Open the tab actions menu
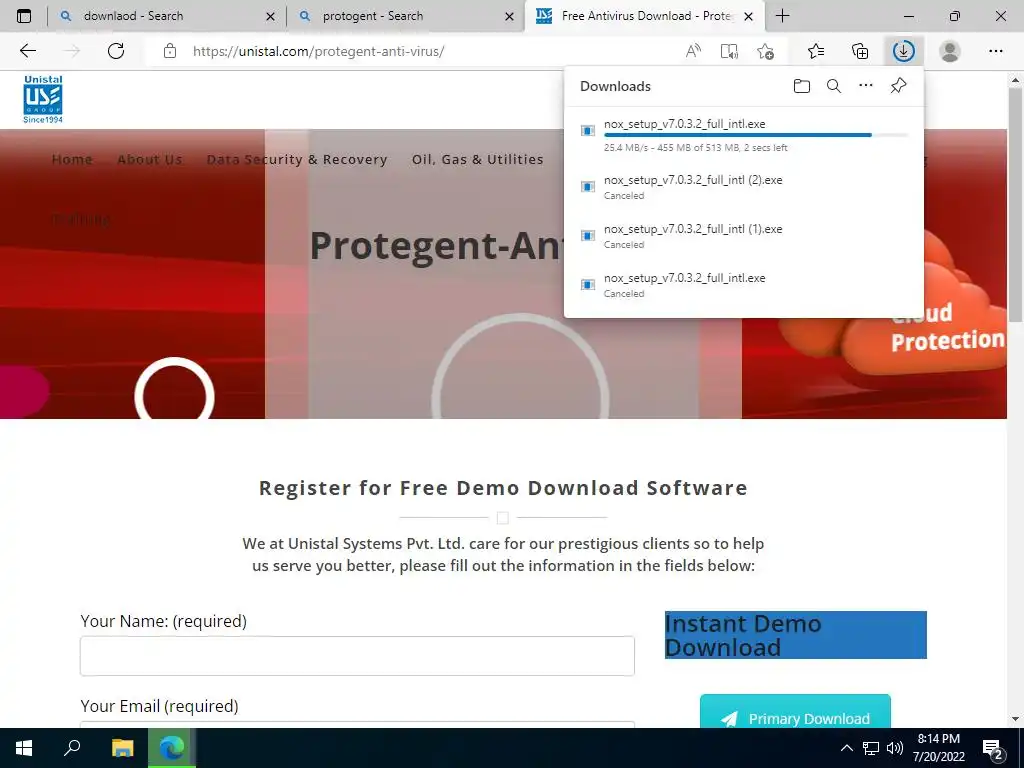1024x768 pixels. [24, 16]
